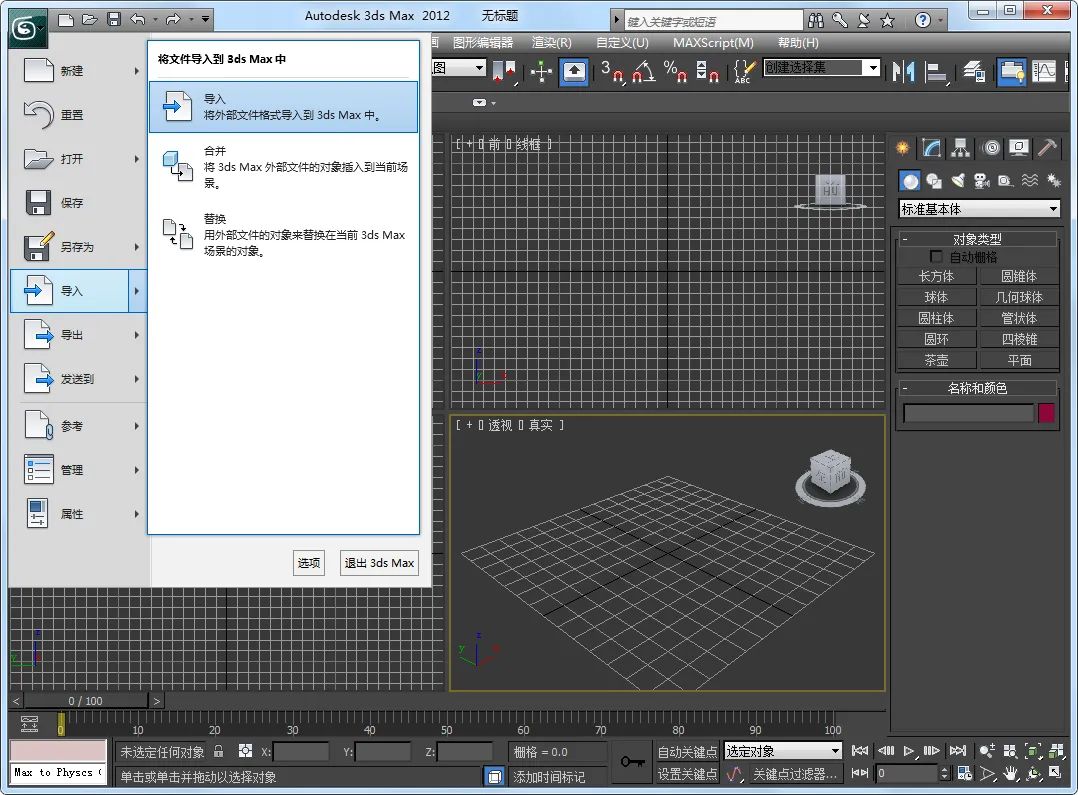Select the Cameras category icon
The width and height of the screenshot is (1078, 795).
(982, 181)
